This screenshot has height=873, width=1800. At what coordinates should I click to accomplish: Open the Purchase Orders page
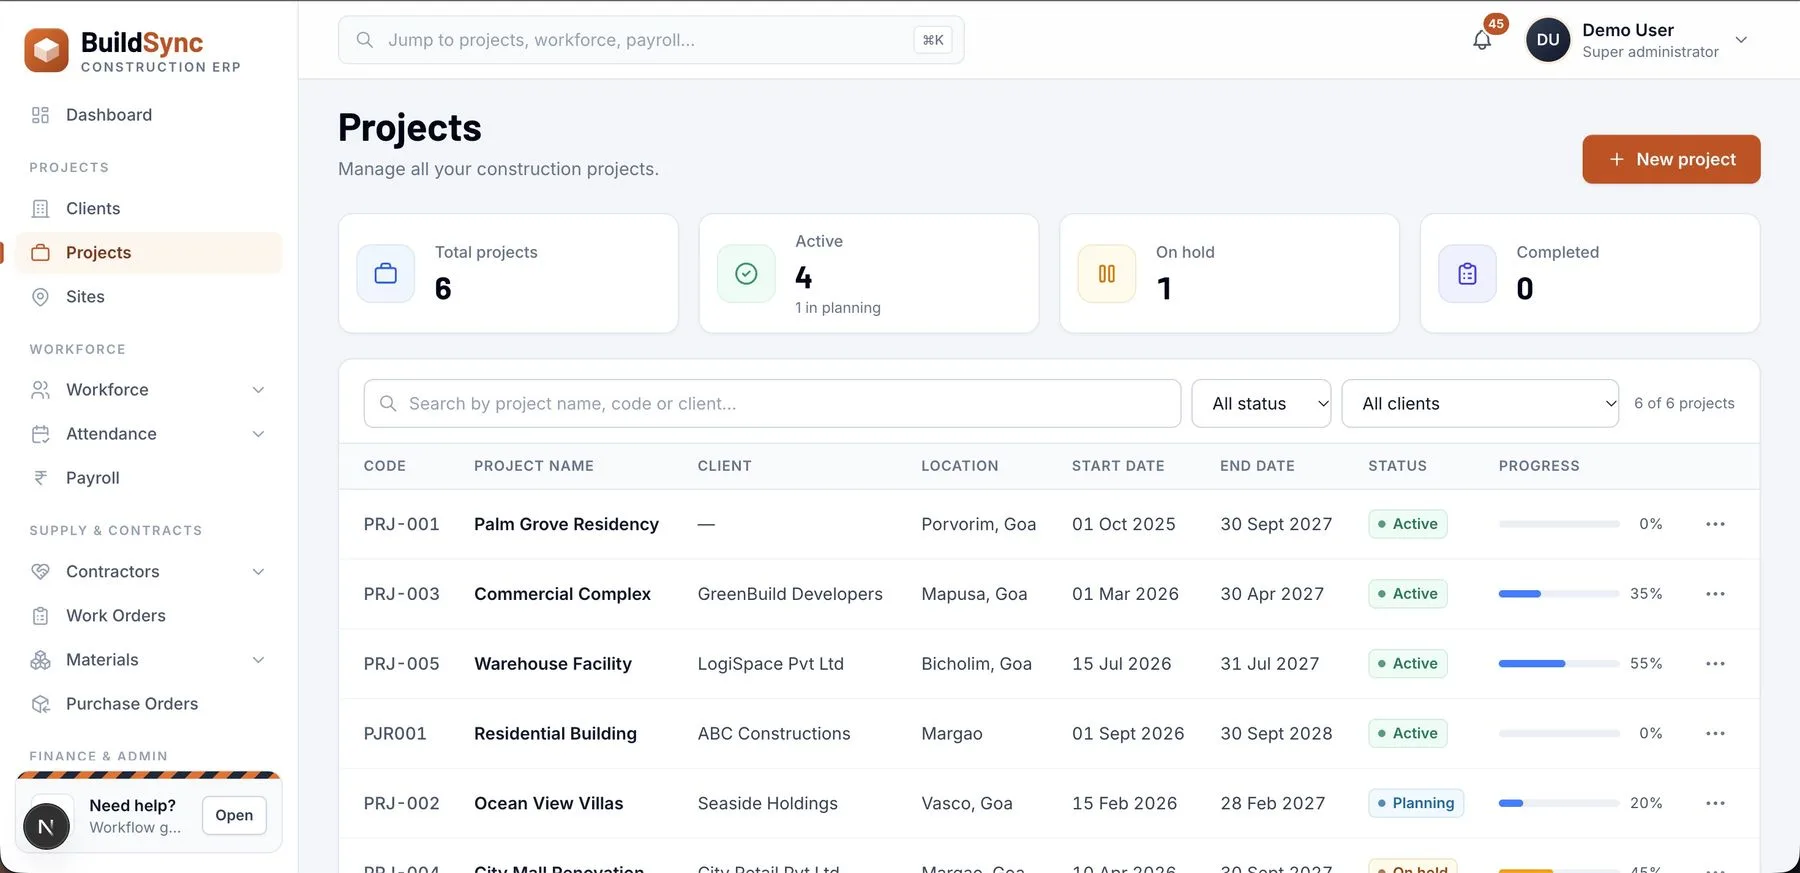(x=149, y=704)
